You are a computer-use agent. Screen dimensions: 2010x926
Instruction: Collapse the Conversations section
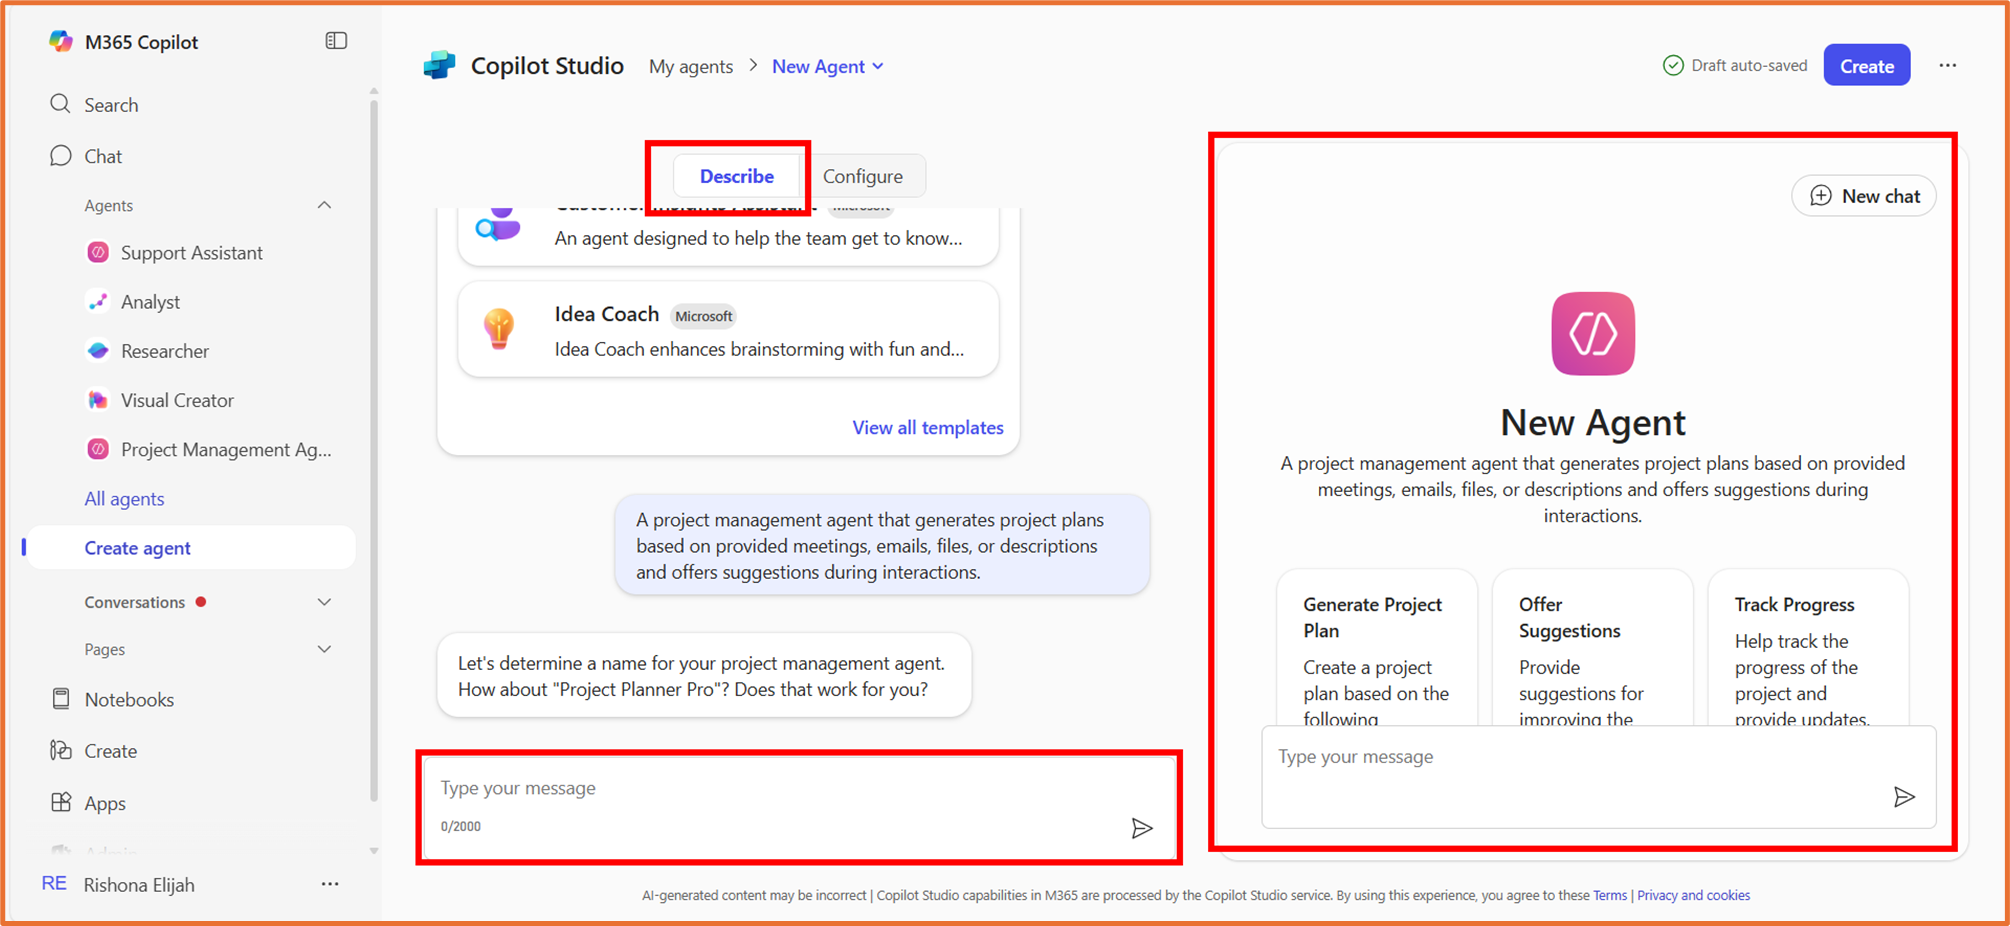point(324,601)
